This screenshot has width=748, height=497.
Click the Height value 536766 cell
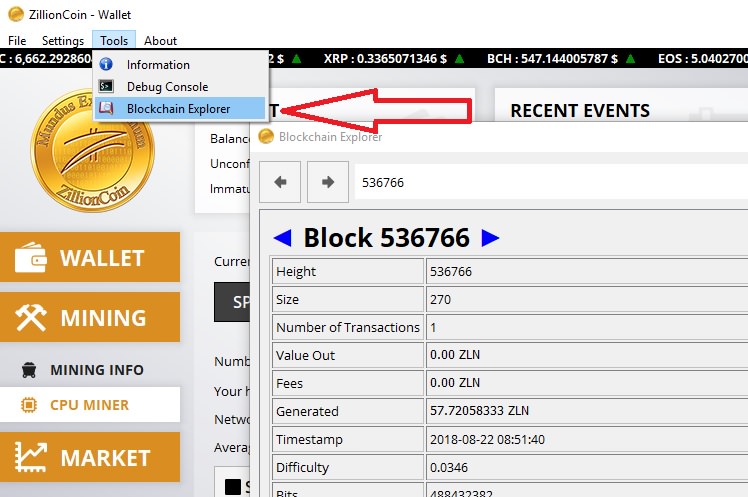point(587,271)
